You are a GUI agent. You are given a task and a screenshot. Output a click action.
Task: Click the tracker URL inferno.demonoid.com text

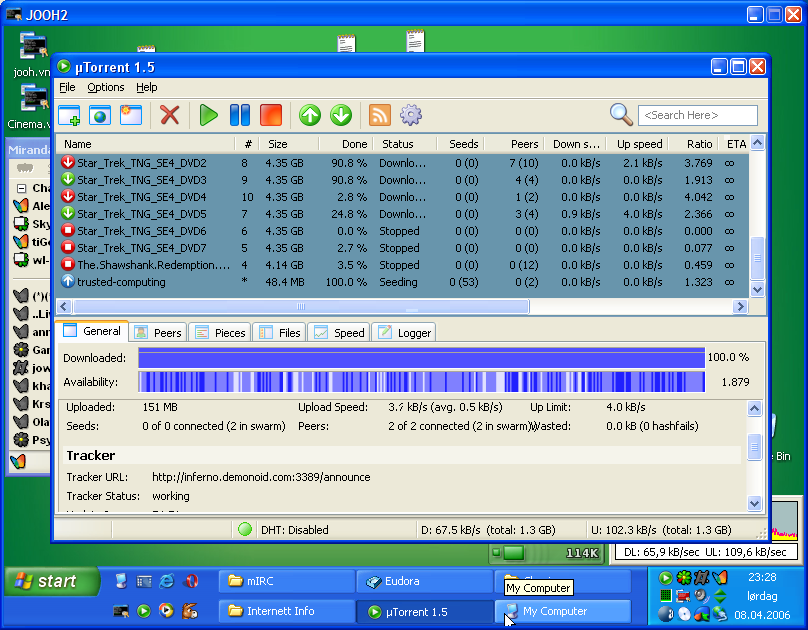pos(261,477)
